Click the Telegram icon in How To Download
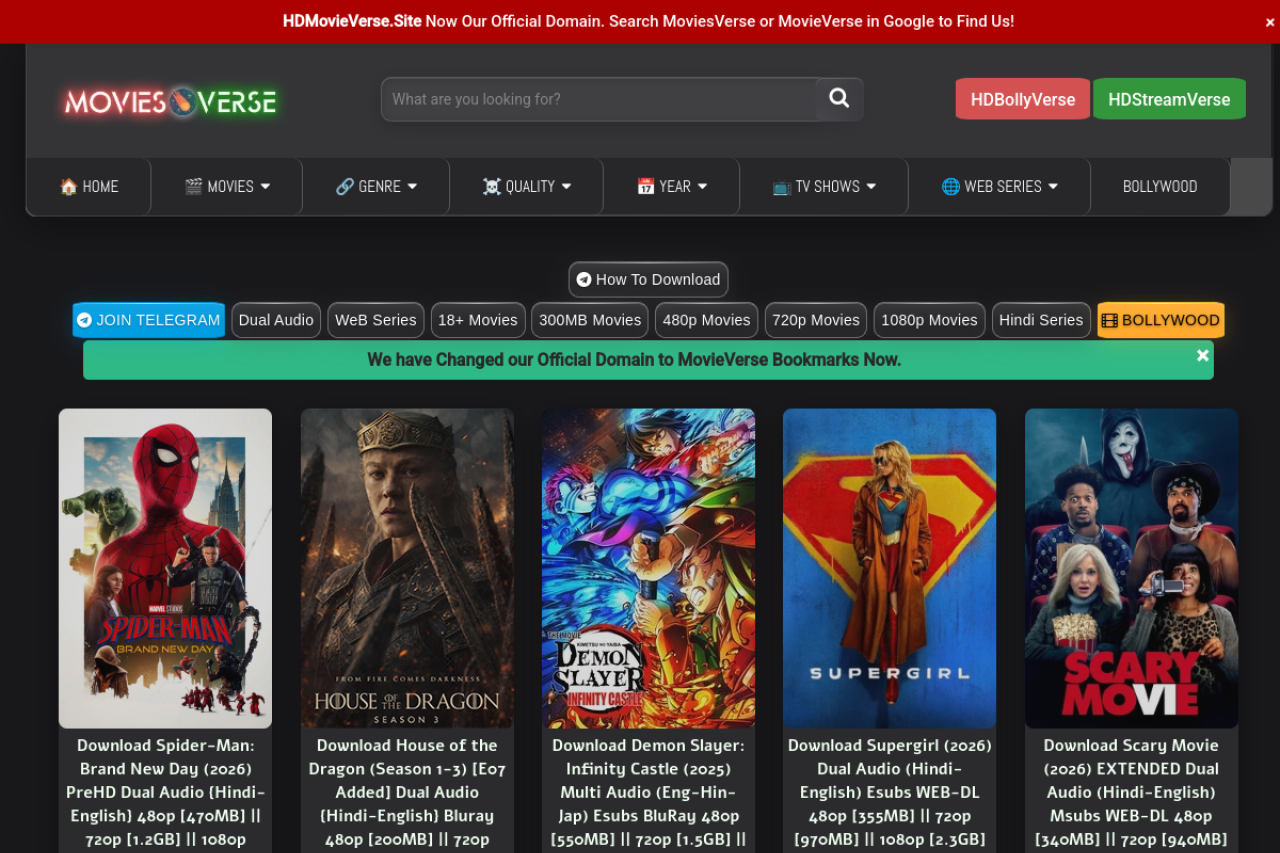1280x853 pixels. [x=584, y=280]
